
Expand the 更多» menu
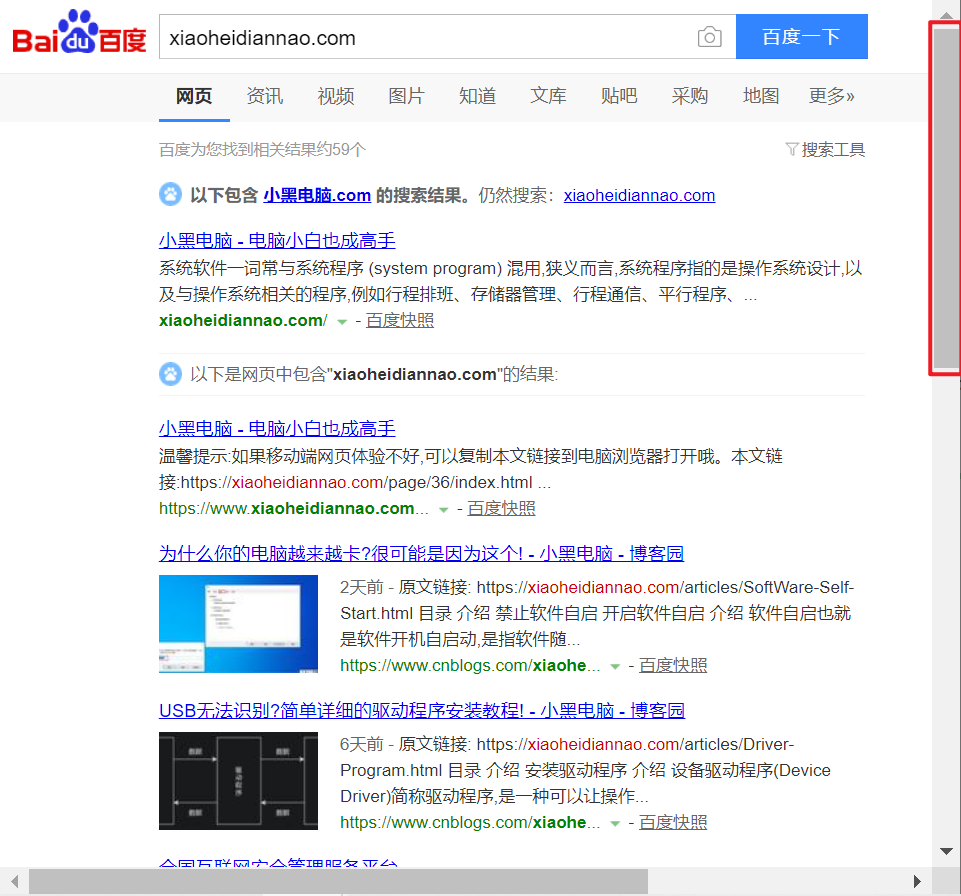pyautogui.click(x=831, y=96)
